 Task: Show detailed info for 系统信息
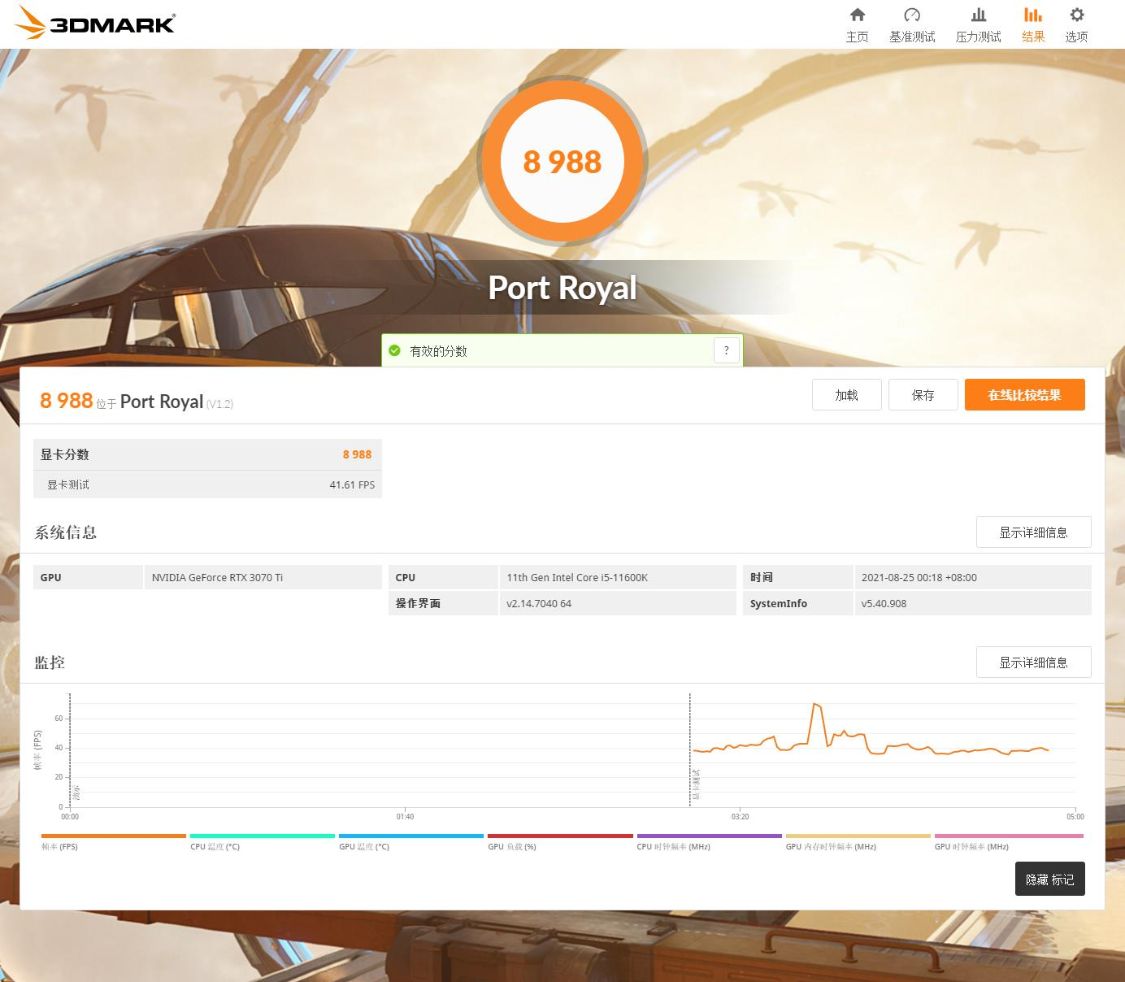(x=1033, y=532)
